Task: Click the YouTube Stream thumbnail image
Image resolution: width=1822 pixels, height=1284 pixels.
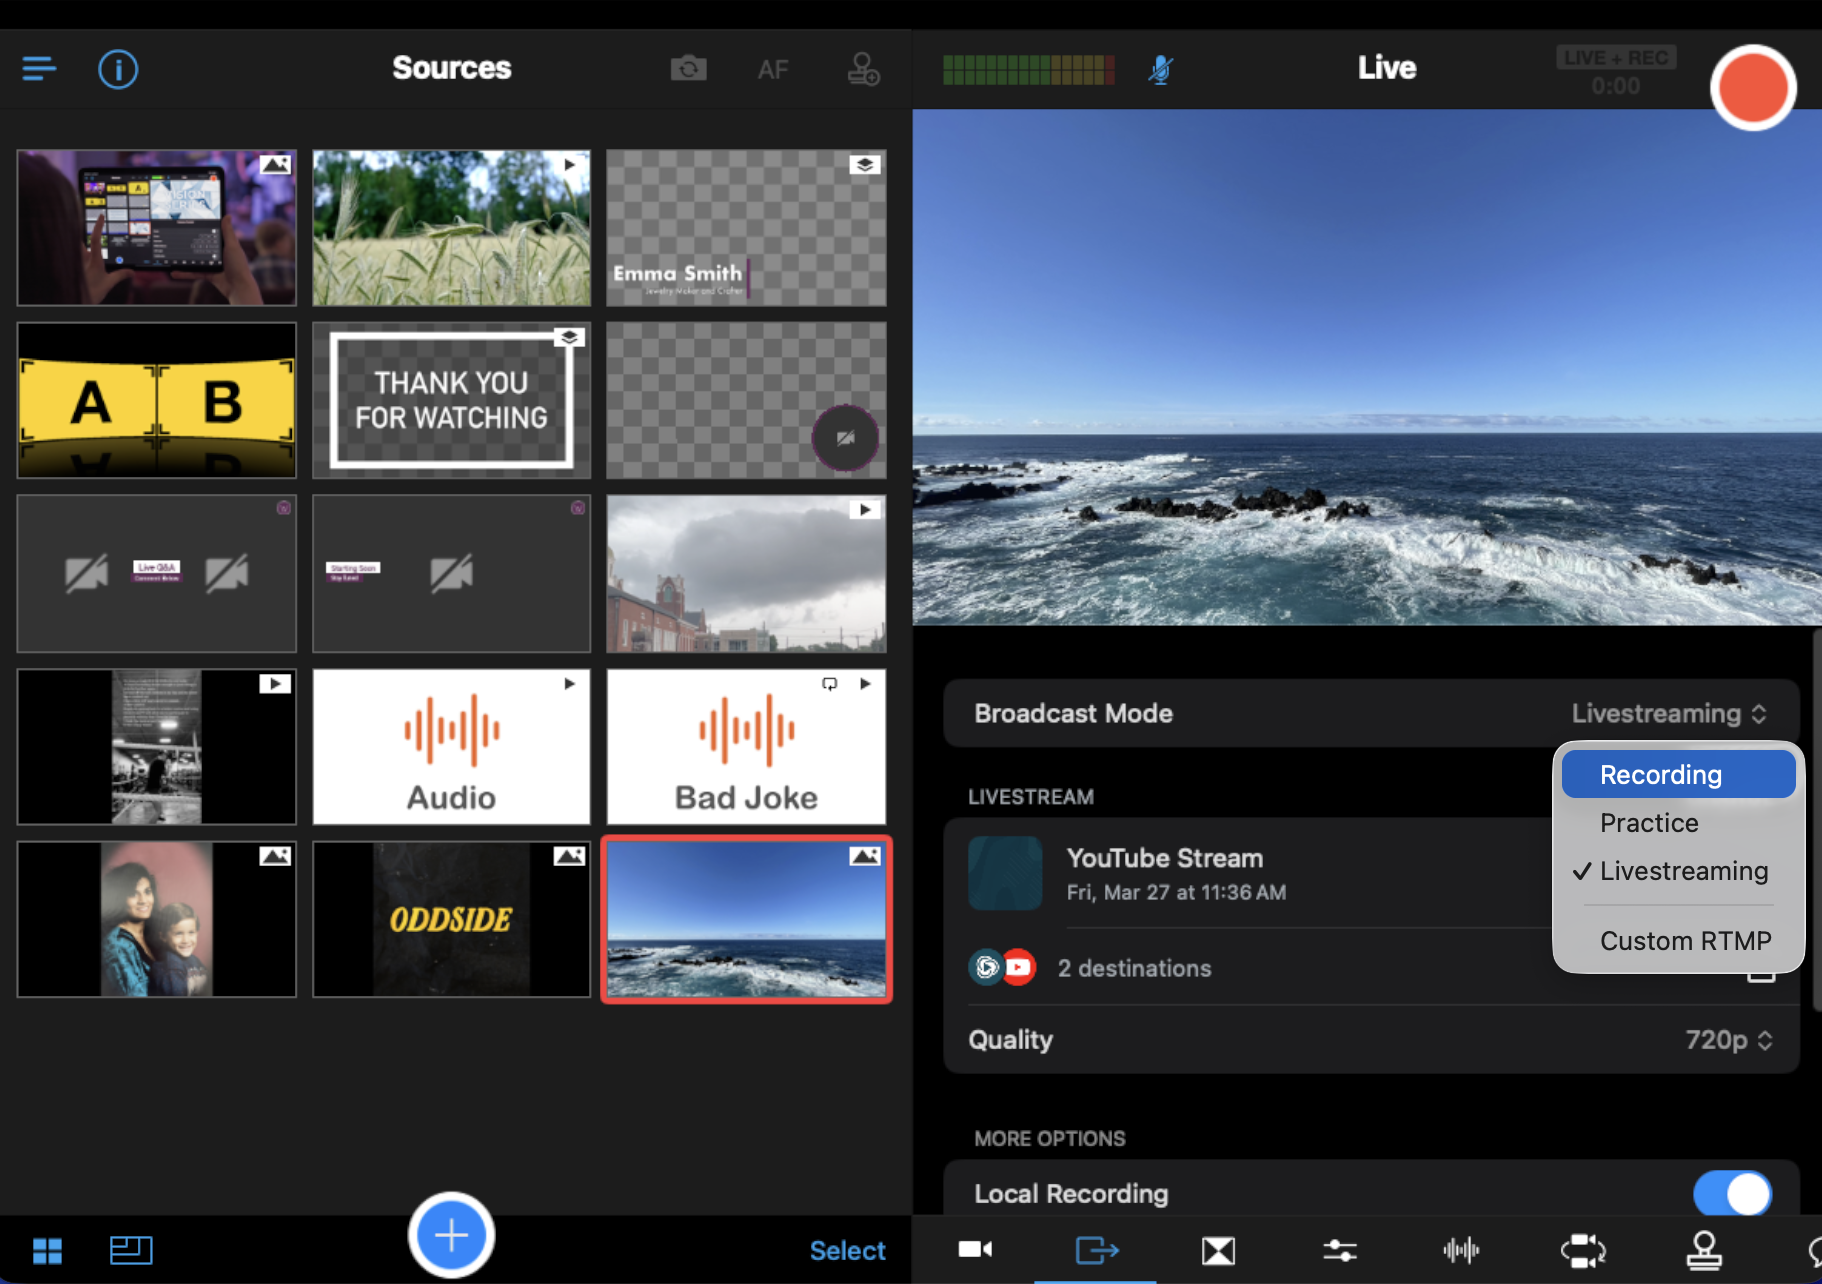Action: [x=1005, y=873]
